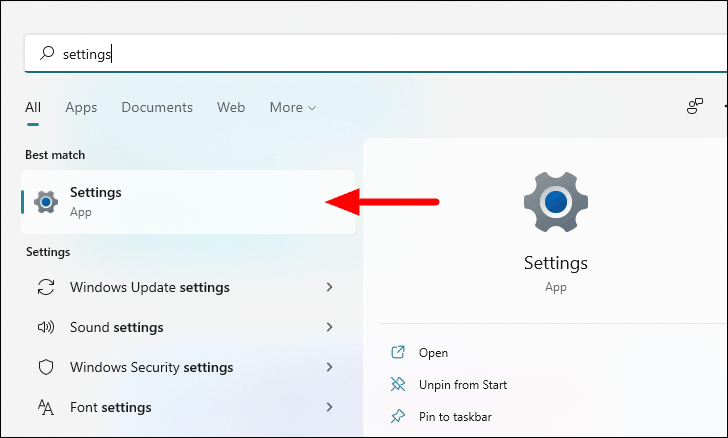This screenshot has height=438, width=728.
Task: Click the large Settings gear icon in preview pane
Action: [556, 202]
